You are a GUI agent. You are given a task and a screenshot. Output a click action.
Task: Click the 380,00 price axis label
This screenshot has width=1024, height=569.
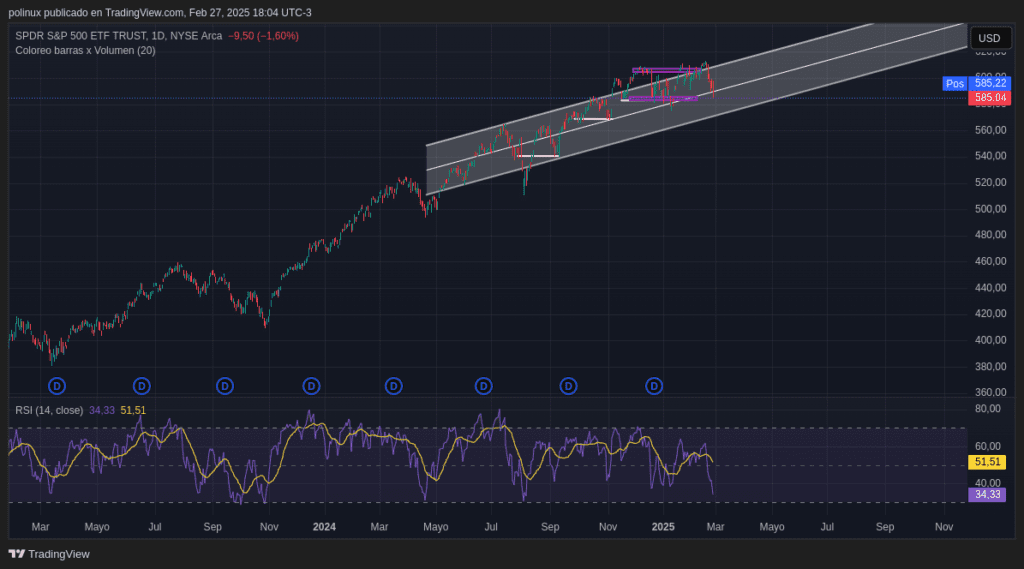990,366
